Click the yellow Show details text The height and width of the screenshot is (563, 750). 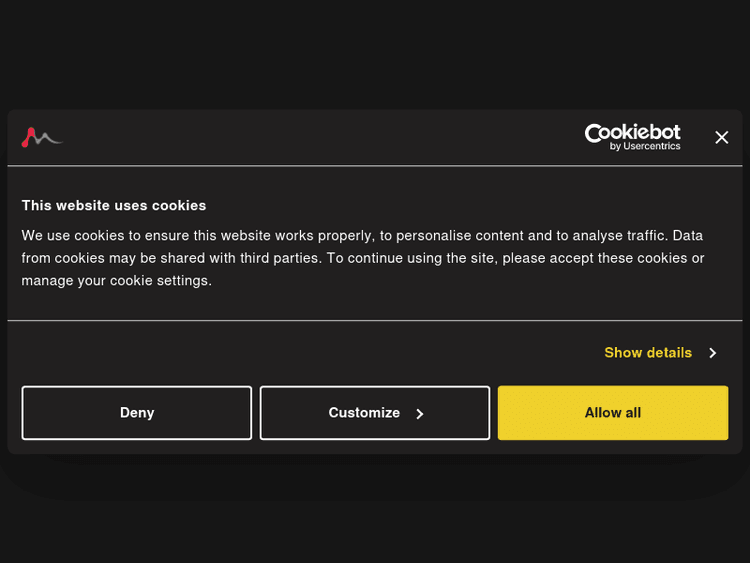[x=648, y=353]
